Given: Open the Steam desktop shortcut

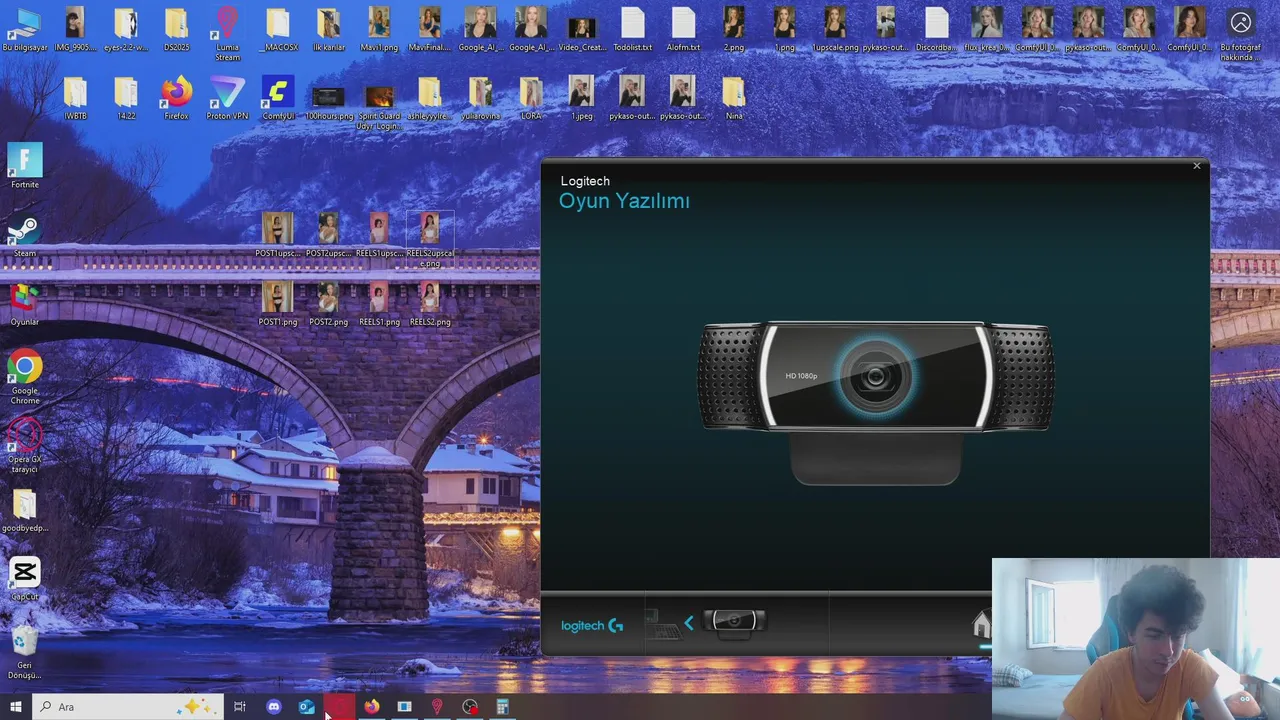Looking at the screenshot, I should pyautogui.click(x=24, y=236).
